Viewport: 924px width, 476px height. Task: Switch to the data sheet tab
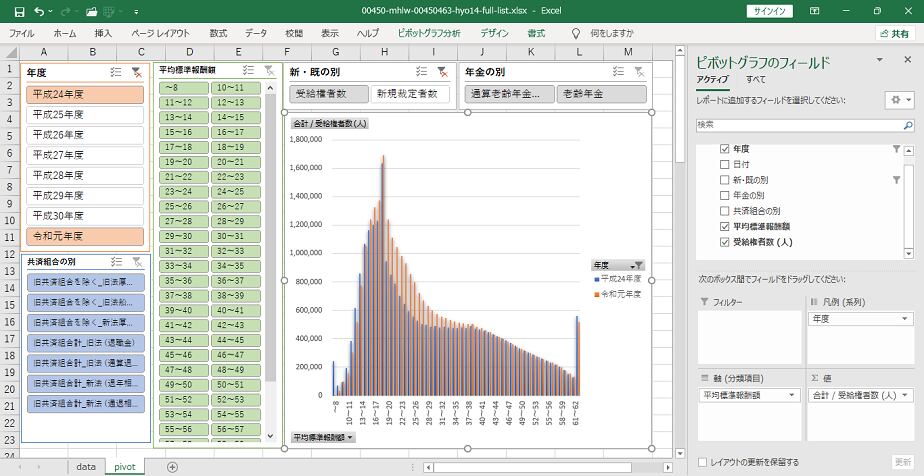(86, 466)
